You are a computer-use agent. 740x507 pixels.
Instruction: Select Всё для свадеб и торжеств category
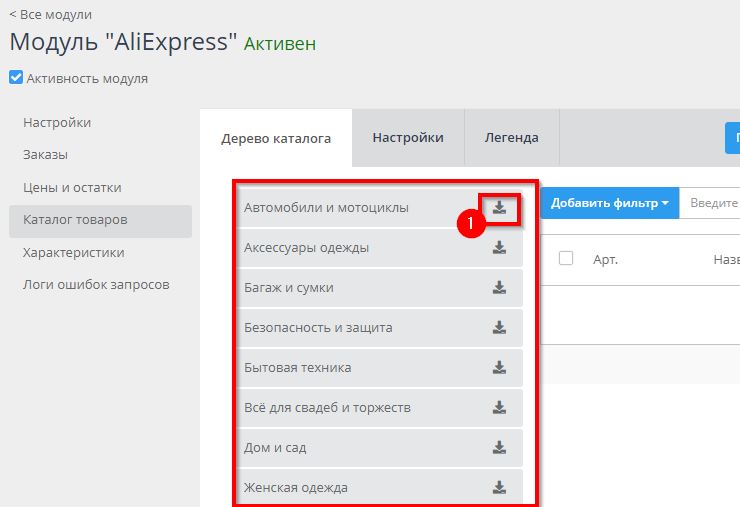[380, 407]
